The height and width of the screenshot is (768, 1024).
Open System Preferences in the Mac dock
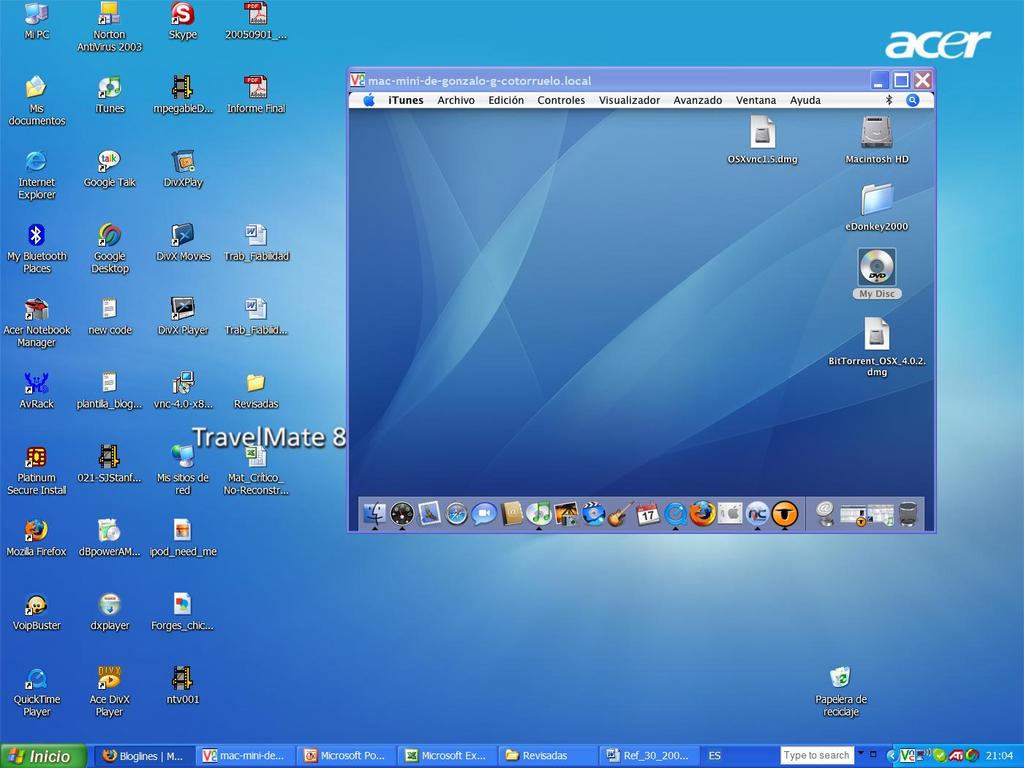tap(730, 513)
